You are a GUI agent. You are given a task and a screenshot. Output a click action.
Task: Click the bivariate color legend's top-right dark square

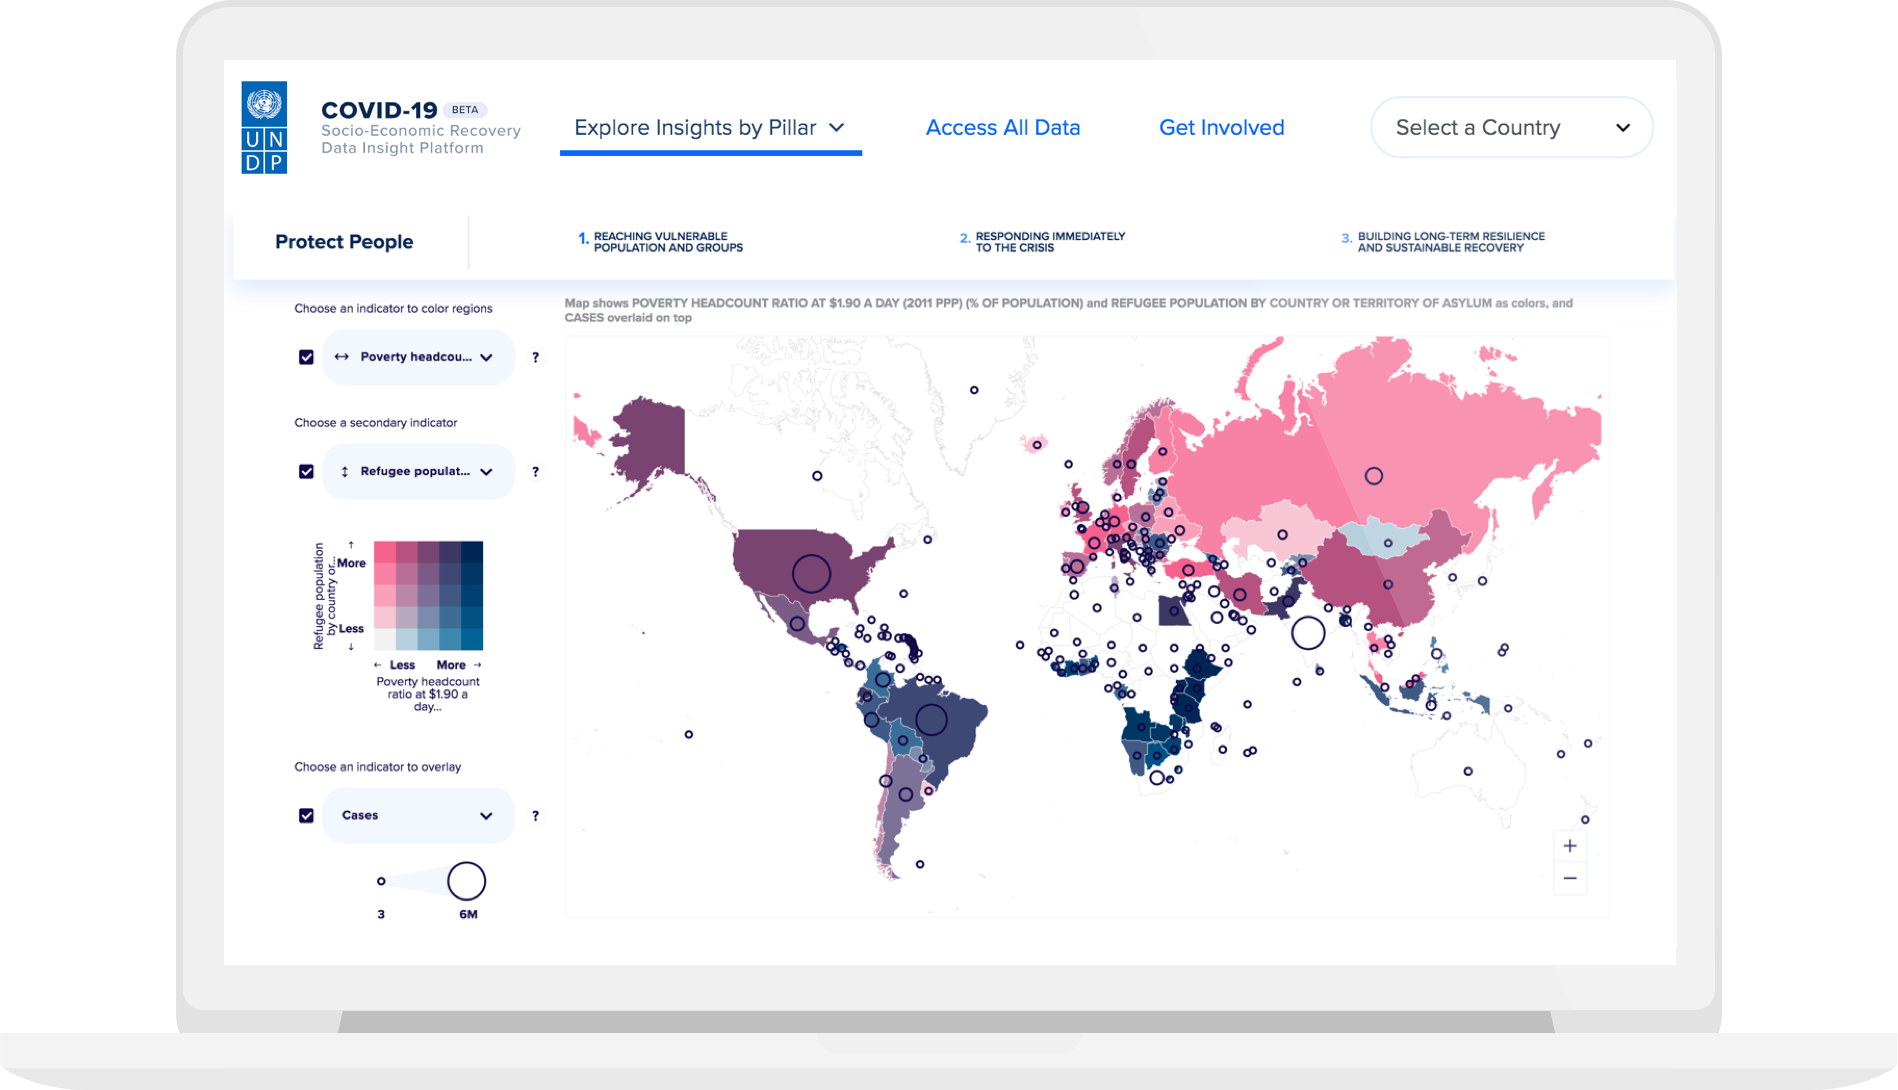click(x=472, y=552)
